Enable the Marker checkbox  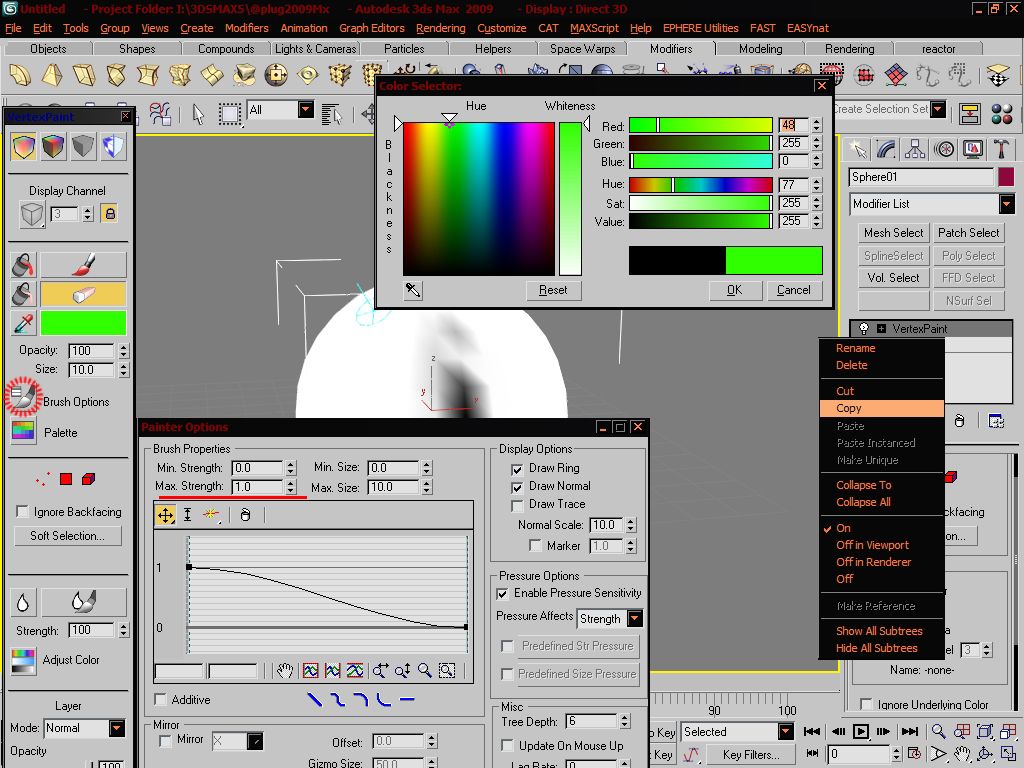tap(536, 545)
